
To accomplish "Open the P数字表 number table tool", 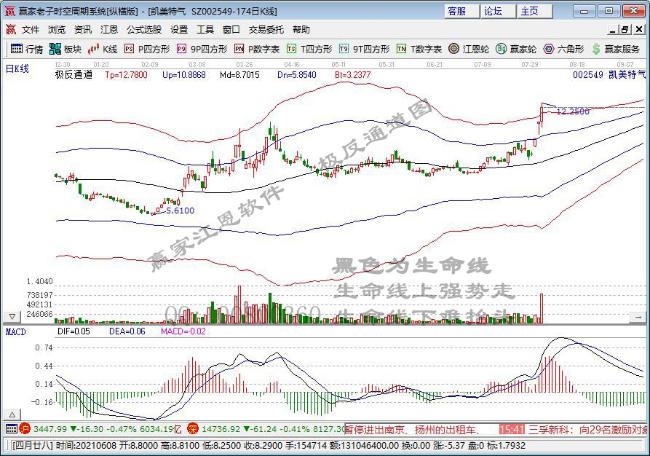I will pos(257,49).
